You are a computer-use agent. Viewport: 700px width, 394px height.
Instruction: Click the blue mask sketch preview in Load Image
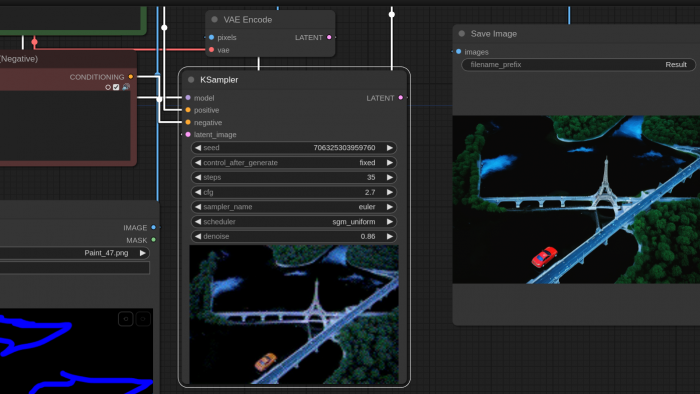76,351
